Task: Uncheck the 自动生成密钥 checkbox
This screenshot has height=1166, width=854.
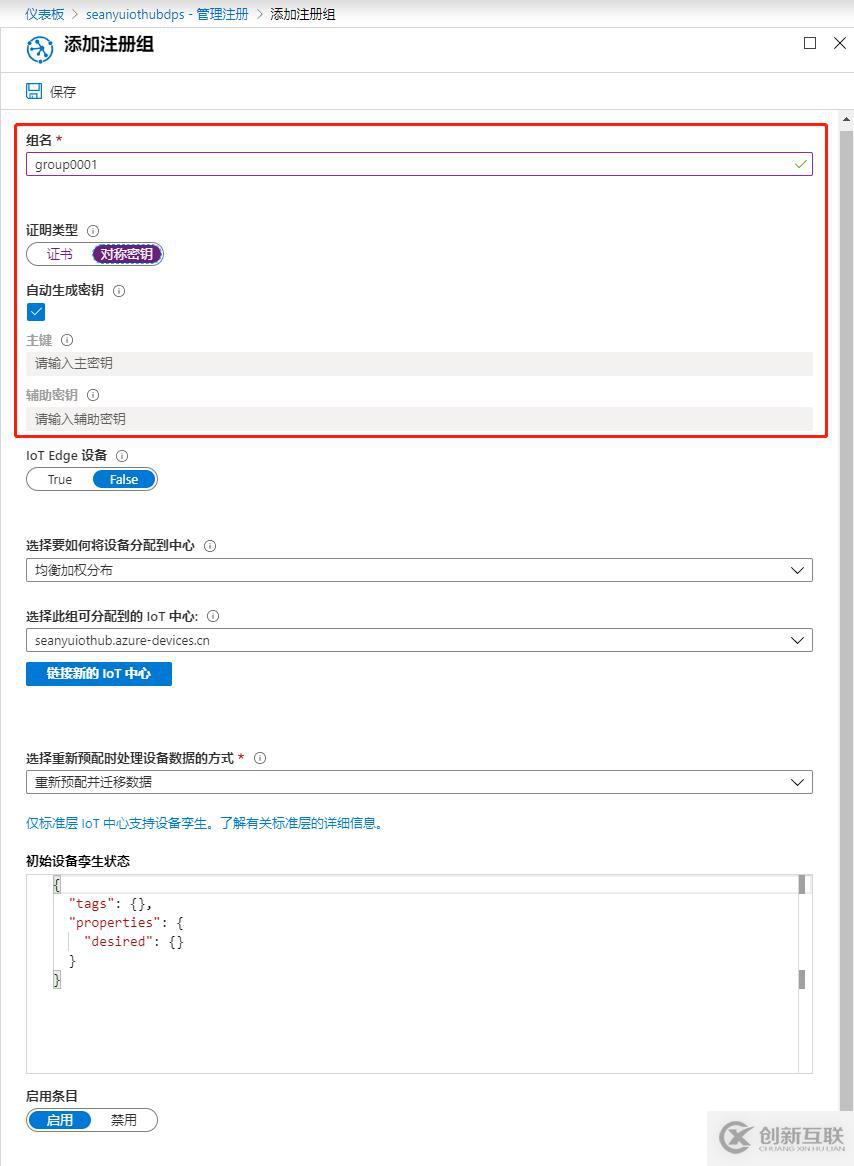Action: (x=36, y=312)
